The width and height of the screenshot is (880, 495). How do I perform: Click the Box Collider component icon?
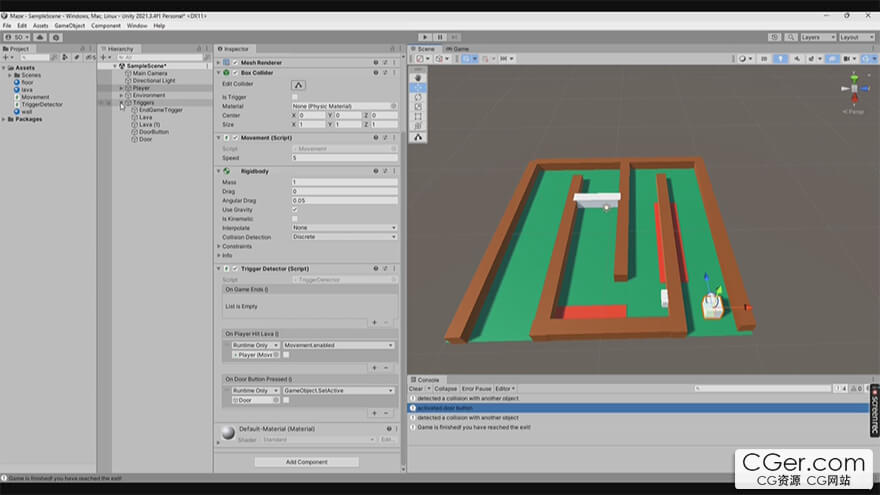click(x=226, y=73)
